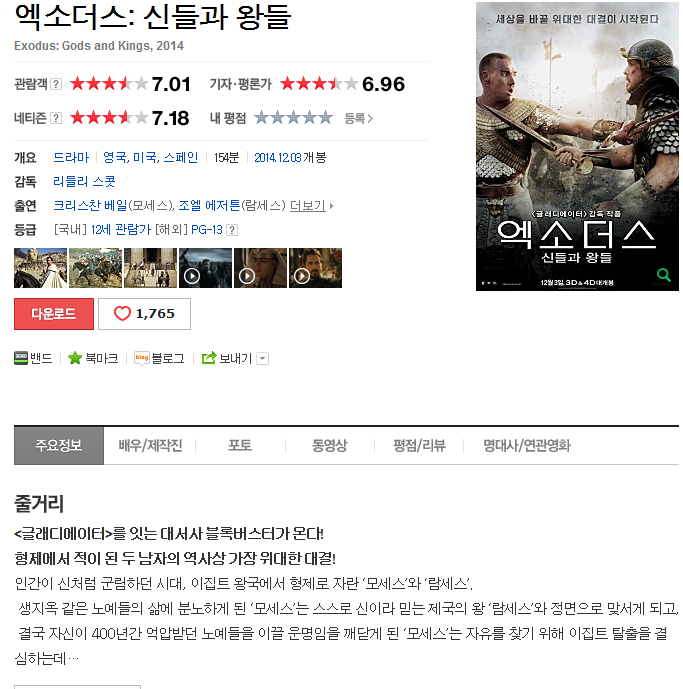Switch to the 동영상 tab
The image size is (683, 689).
pyautogui.click(x=329, y=446)
